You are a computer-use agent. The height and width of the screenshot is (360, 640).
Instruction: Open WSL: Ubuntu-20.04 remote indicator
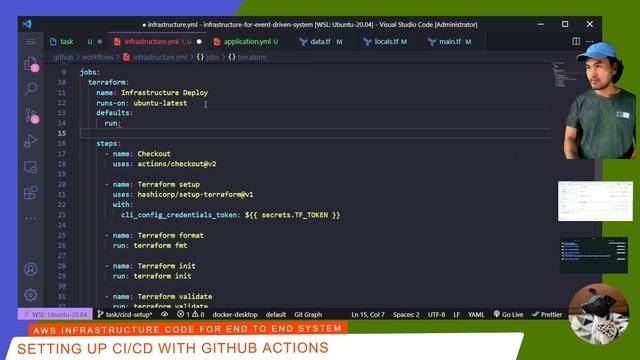point(55,314)
